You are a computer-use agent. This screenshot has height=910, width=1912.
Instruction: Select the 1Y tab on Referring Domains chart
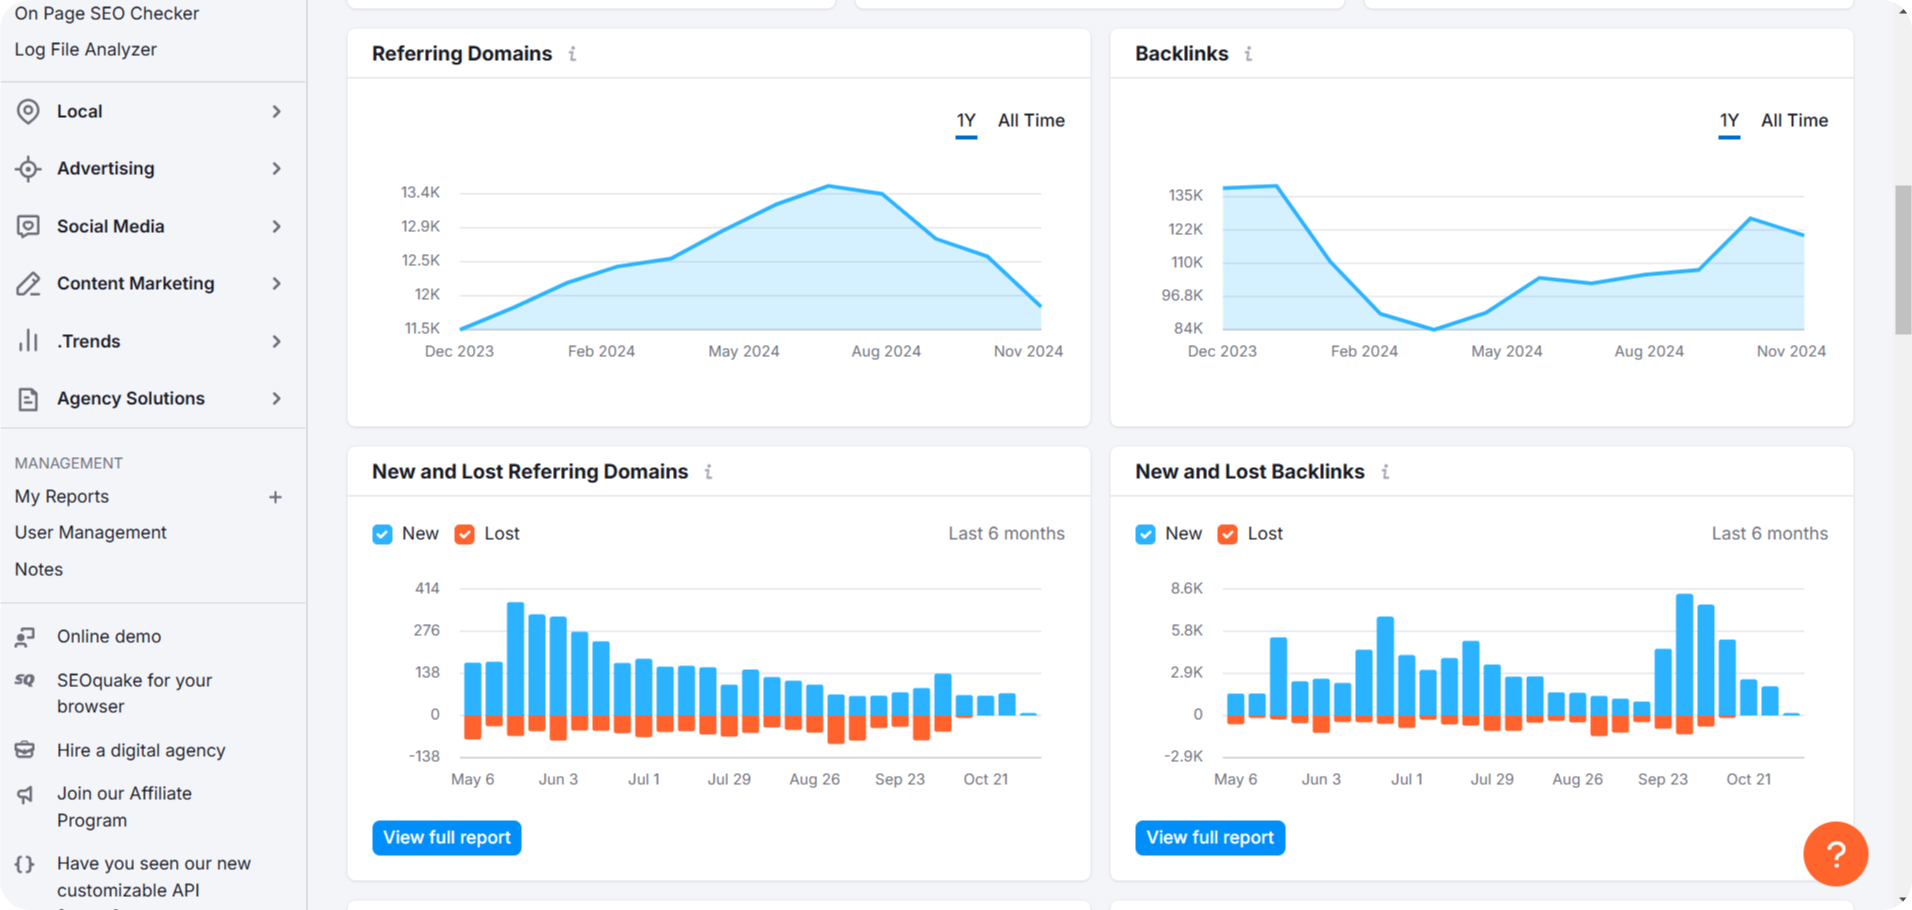pos(966,120)
